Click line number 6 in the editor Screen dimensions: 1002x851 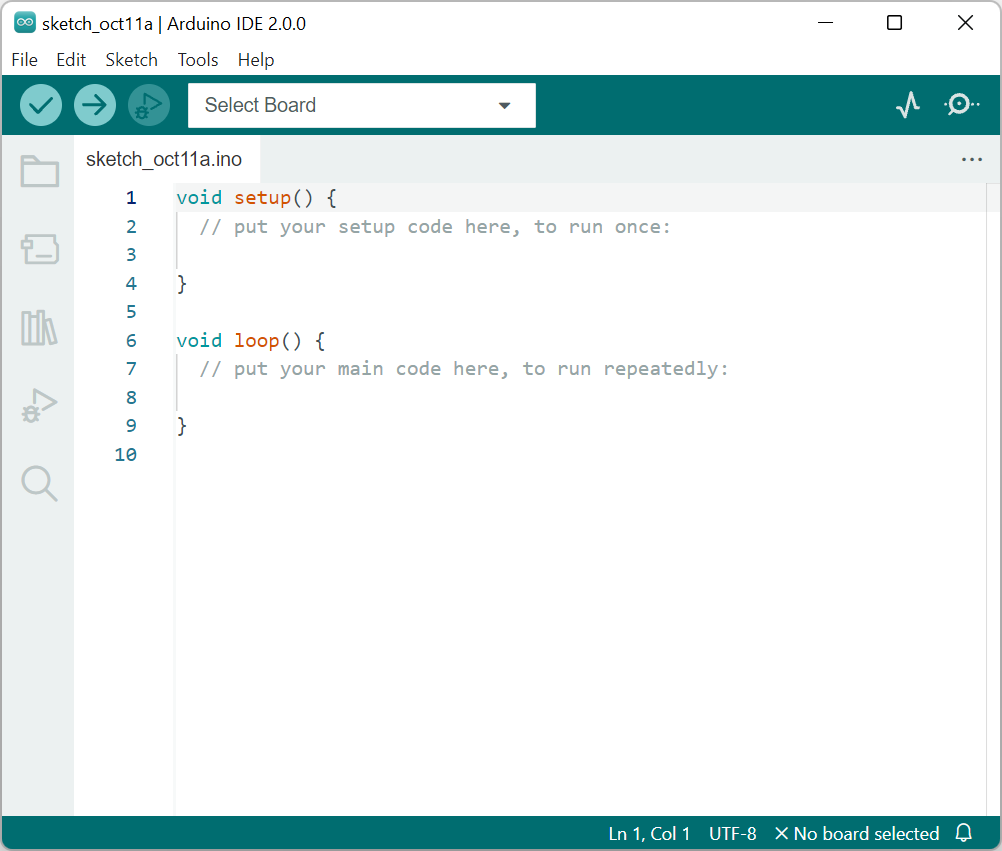tap(130, 340)
